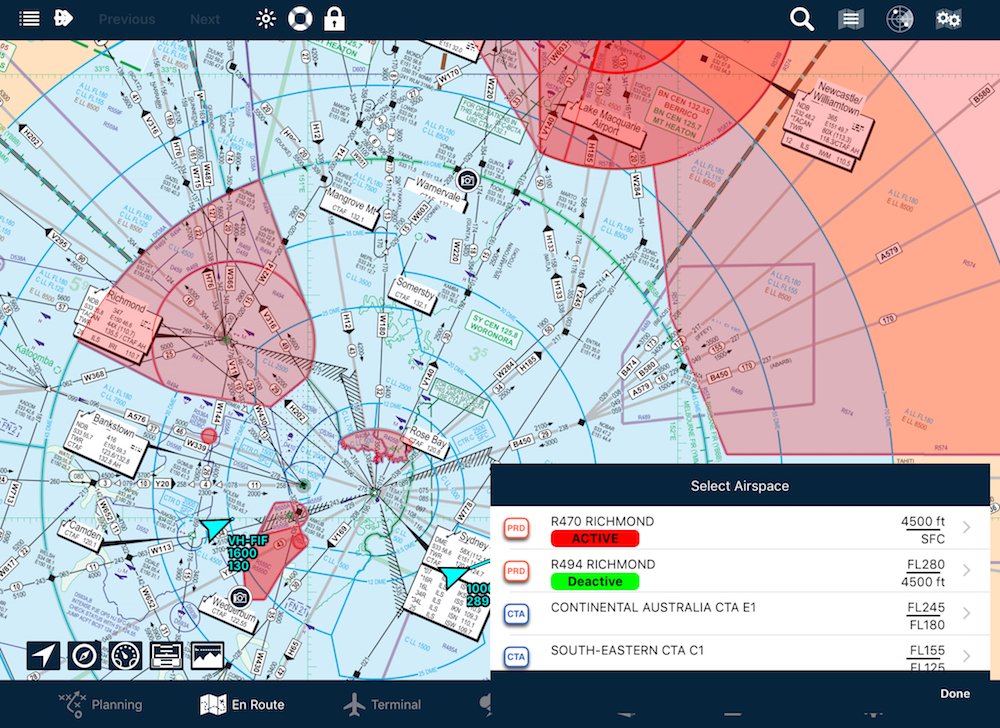
Task: Tap the Bankstown airport info box
Action: pyautogui.click(x=106, y=443)
